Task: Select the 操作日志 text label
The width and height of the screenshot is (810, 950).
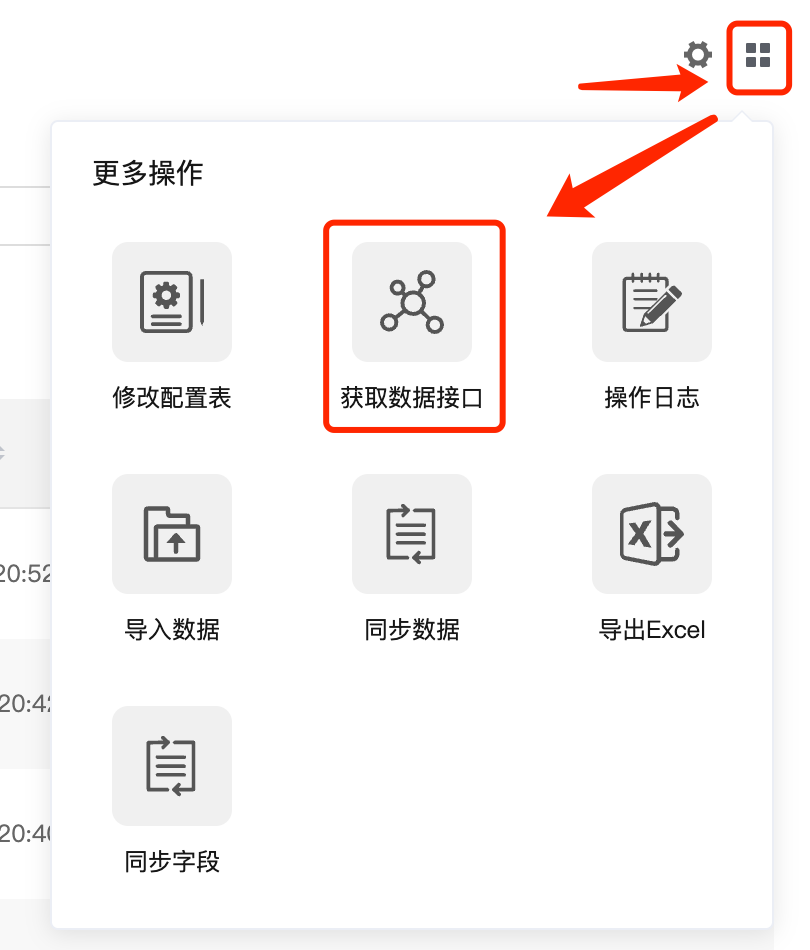Action: tap(652, 398)
